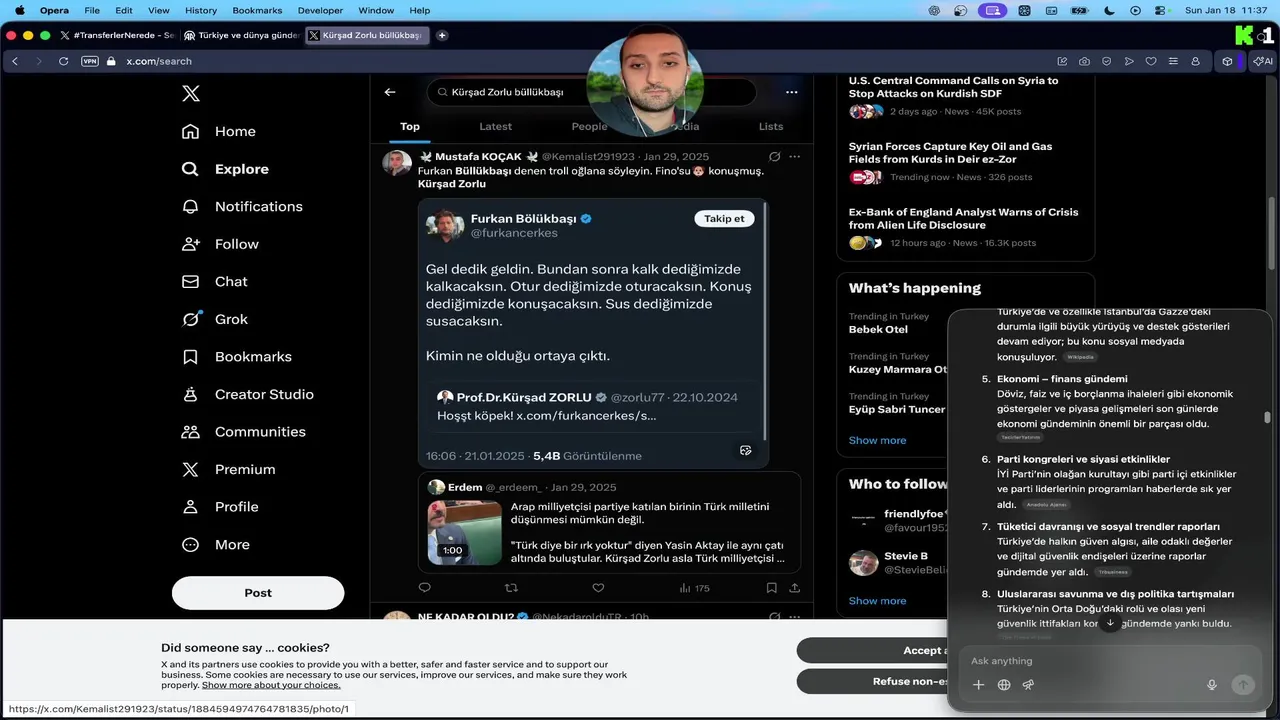1280x720 pixels.
Task: Switch to the Latest tab
Action: [x=495, y=127]
